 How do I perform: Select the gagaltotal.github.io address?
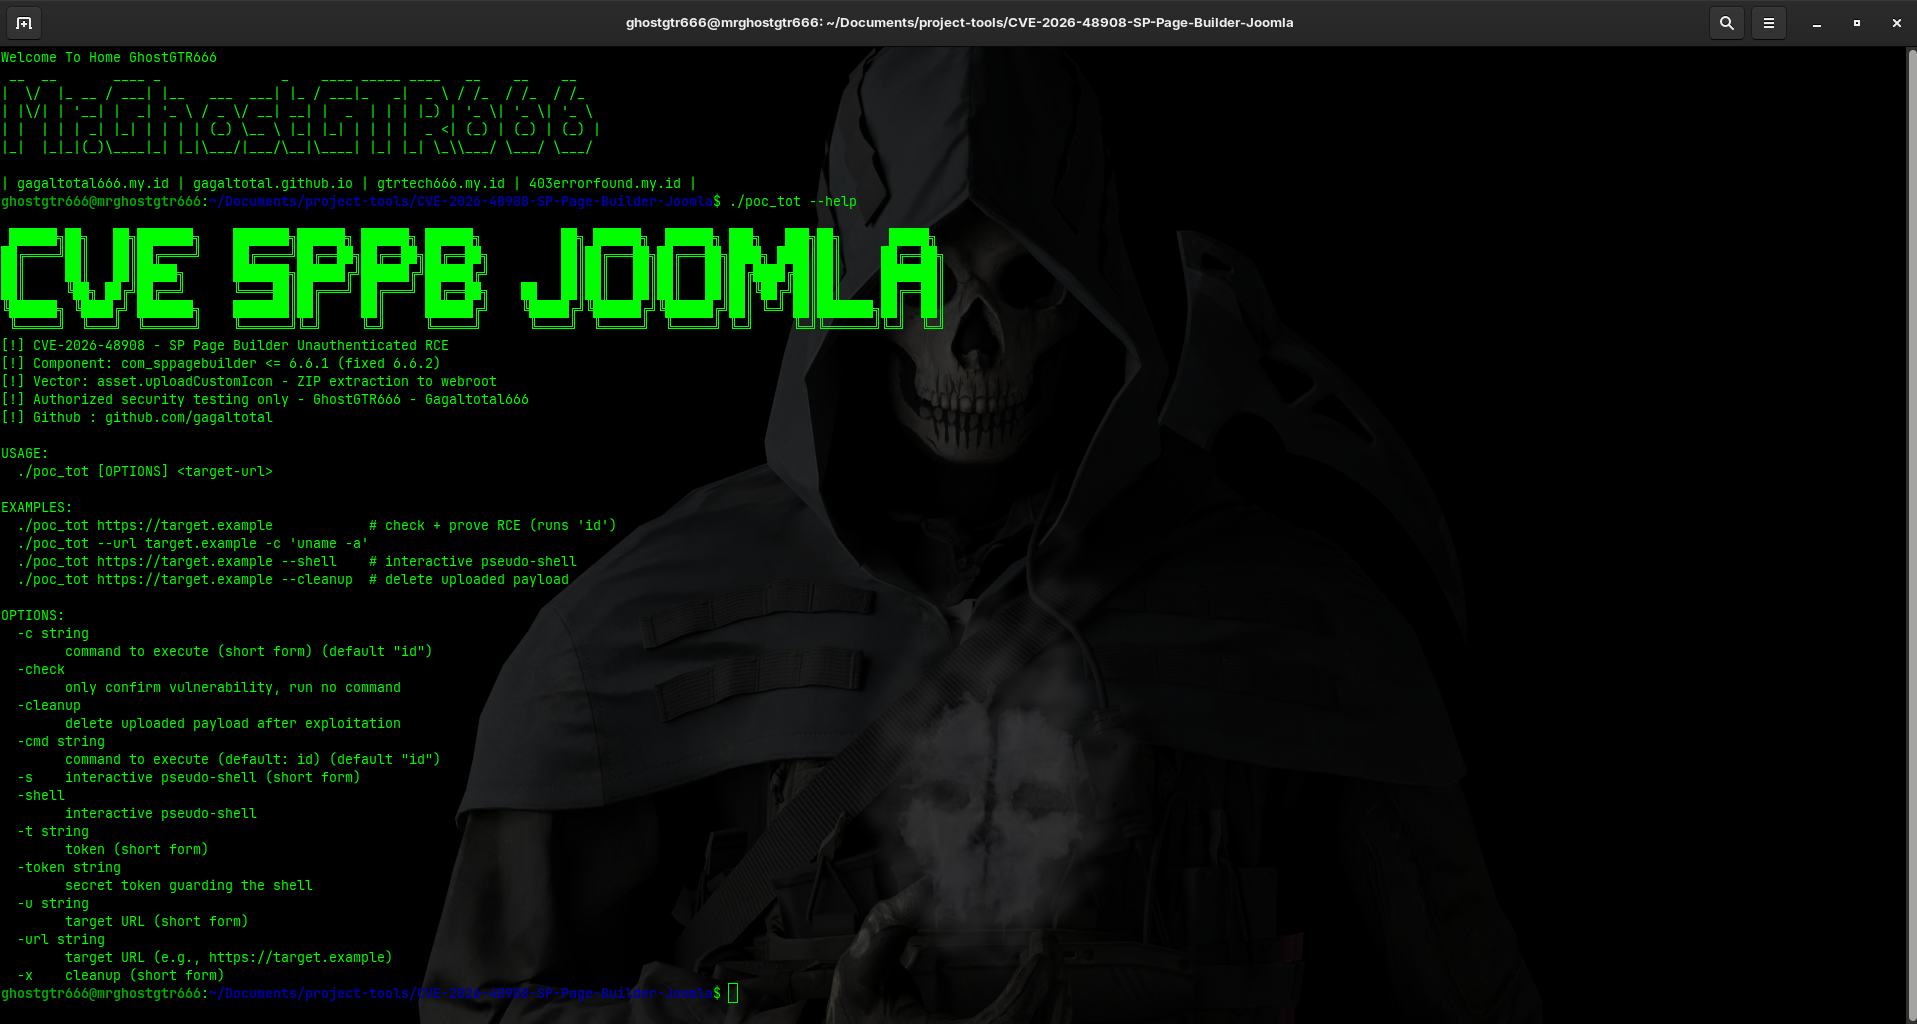coord(273,183)
